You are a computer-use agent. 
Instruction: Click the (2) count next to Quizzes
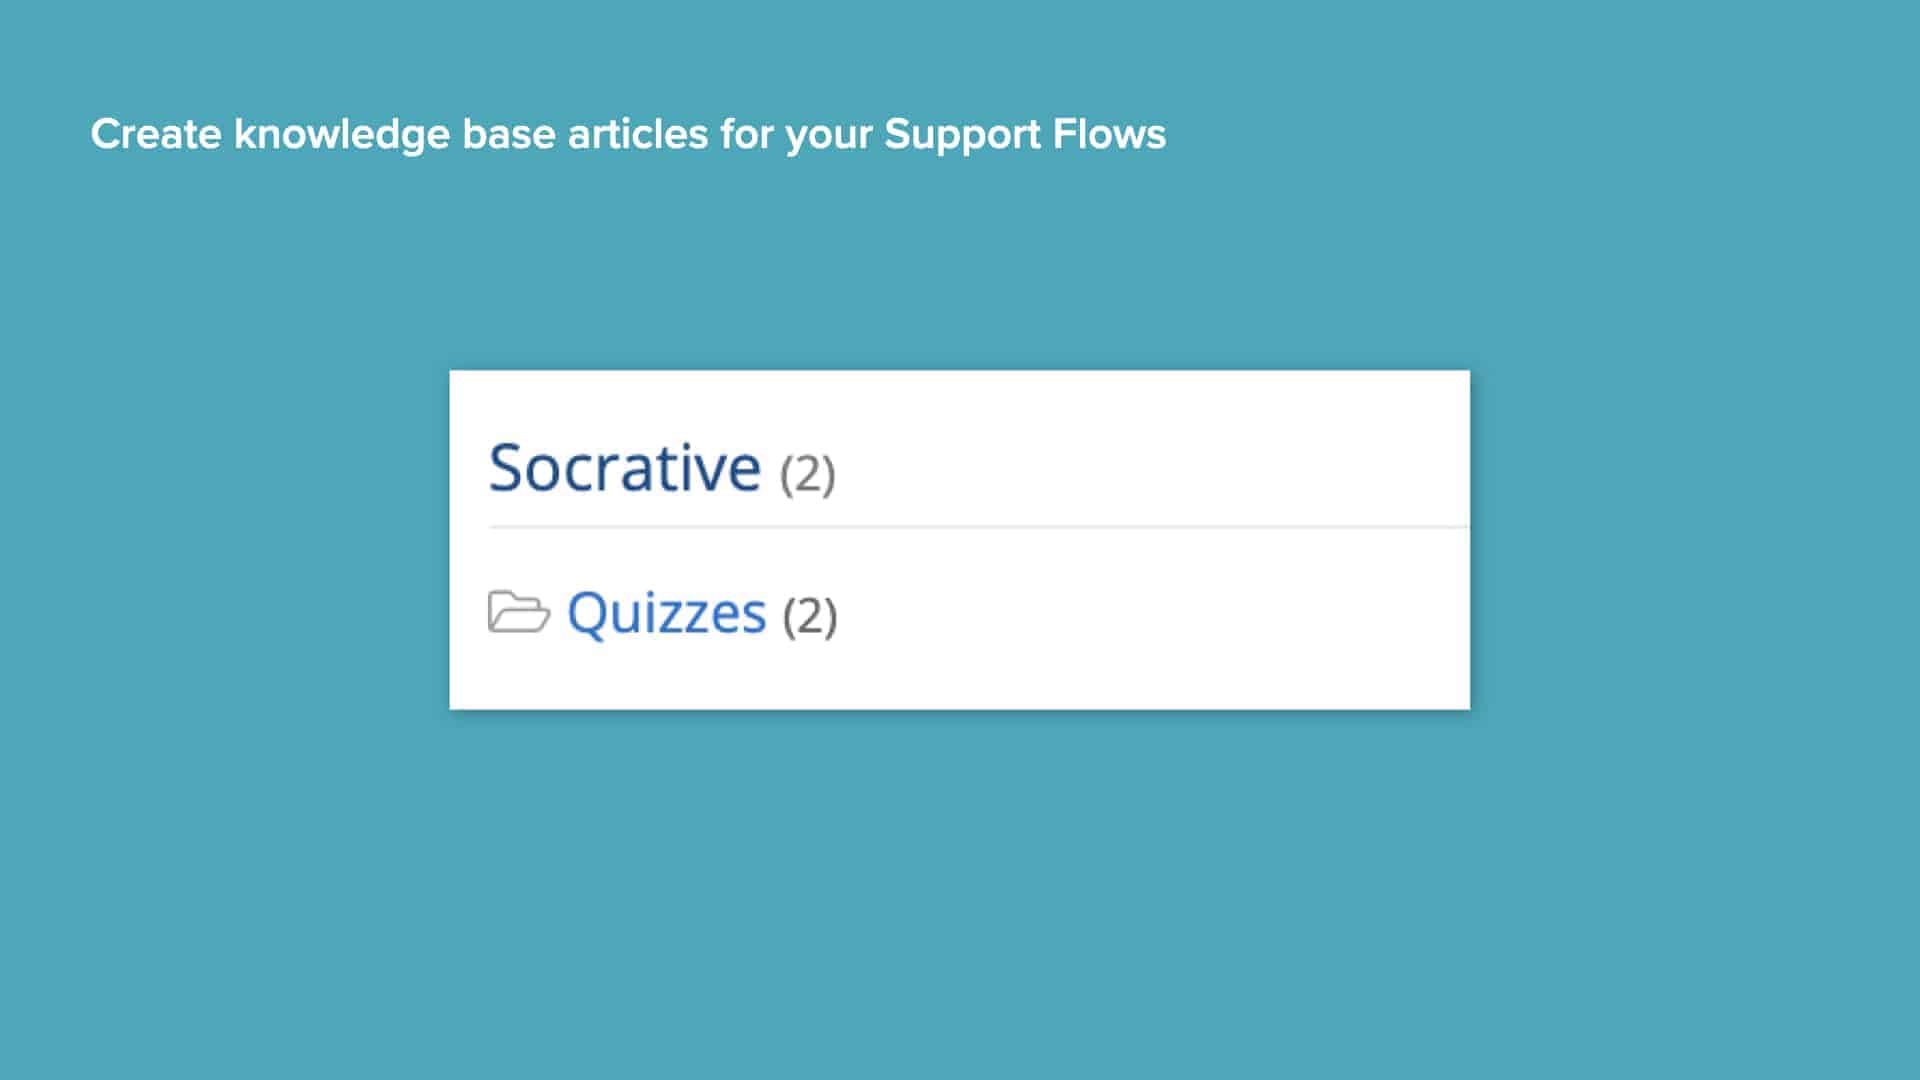[810, 616]
